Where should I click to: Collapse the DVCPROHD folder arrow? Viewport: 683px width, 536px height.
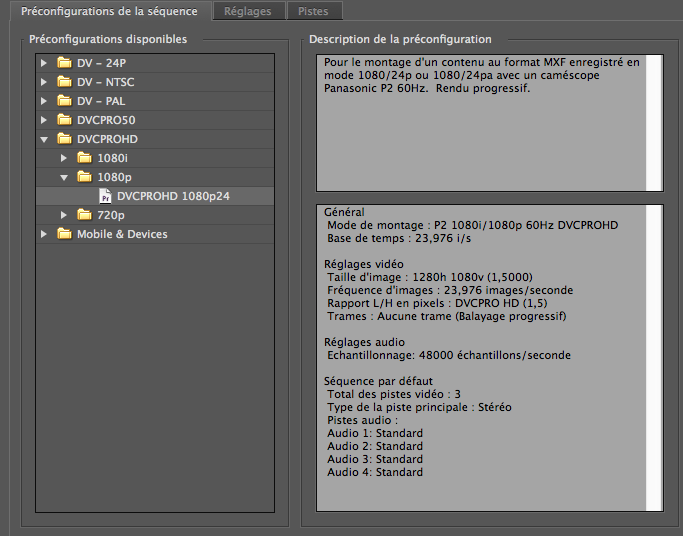[44, 139]
